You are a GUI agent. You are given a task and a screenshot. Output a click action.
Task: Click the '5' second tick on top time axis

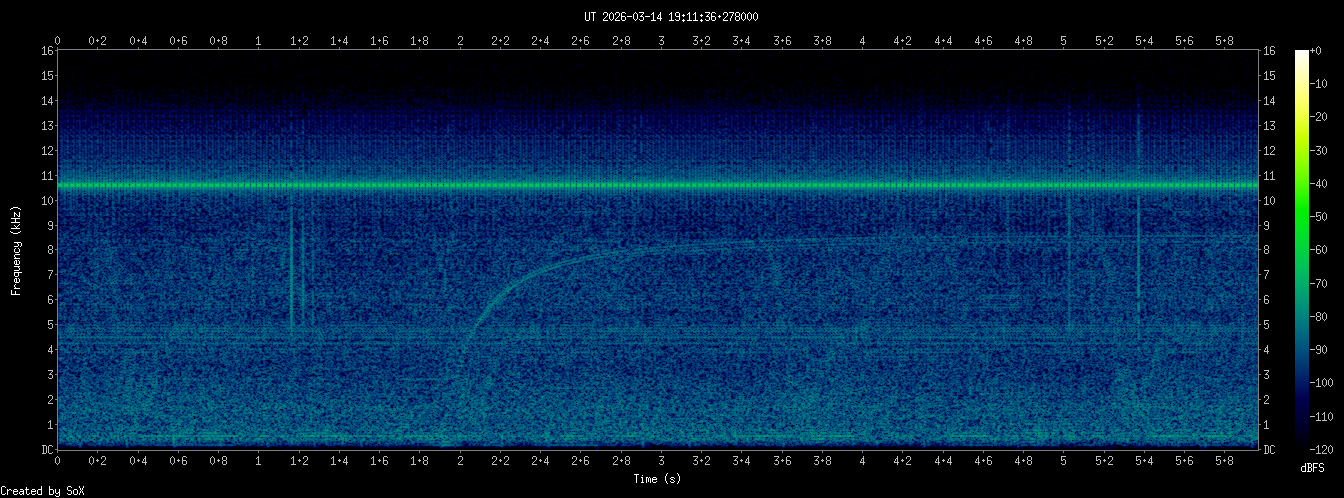(x=1064, y=40)
